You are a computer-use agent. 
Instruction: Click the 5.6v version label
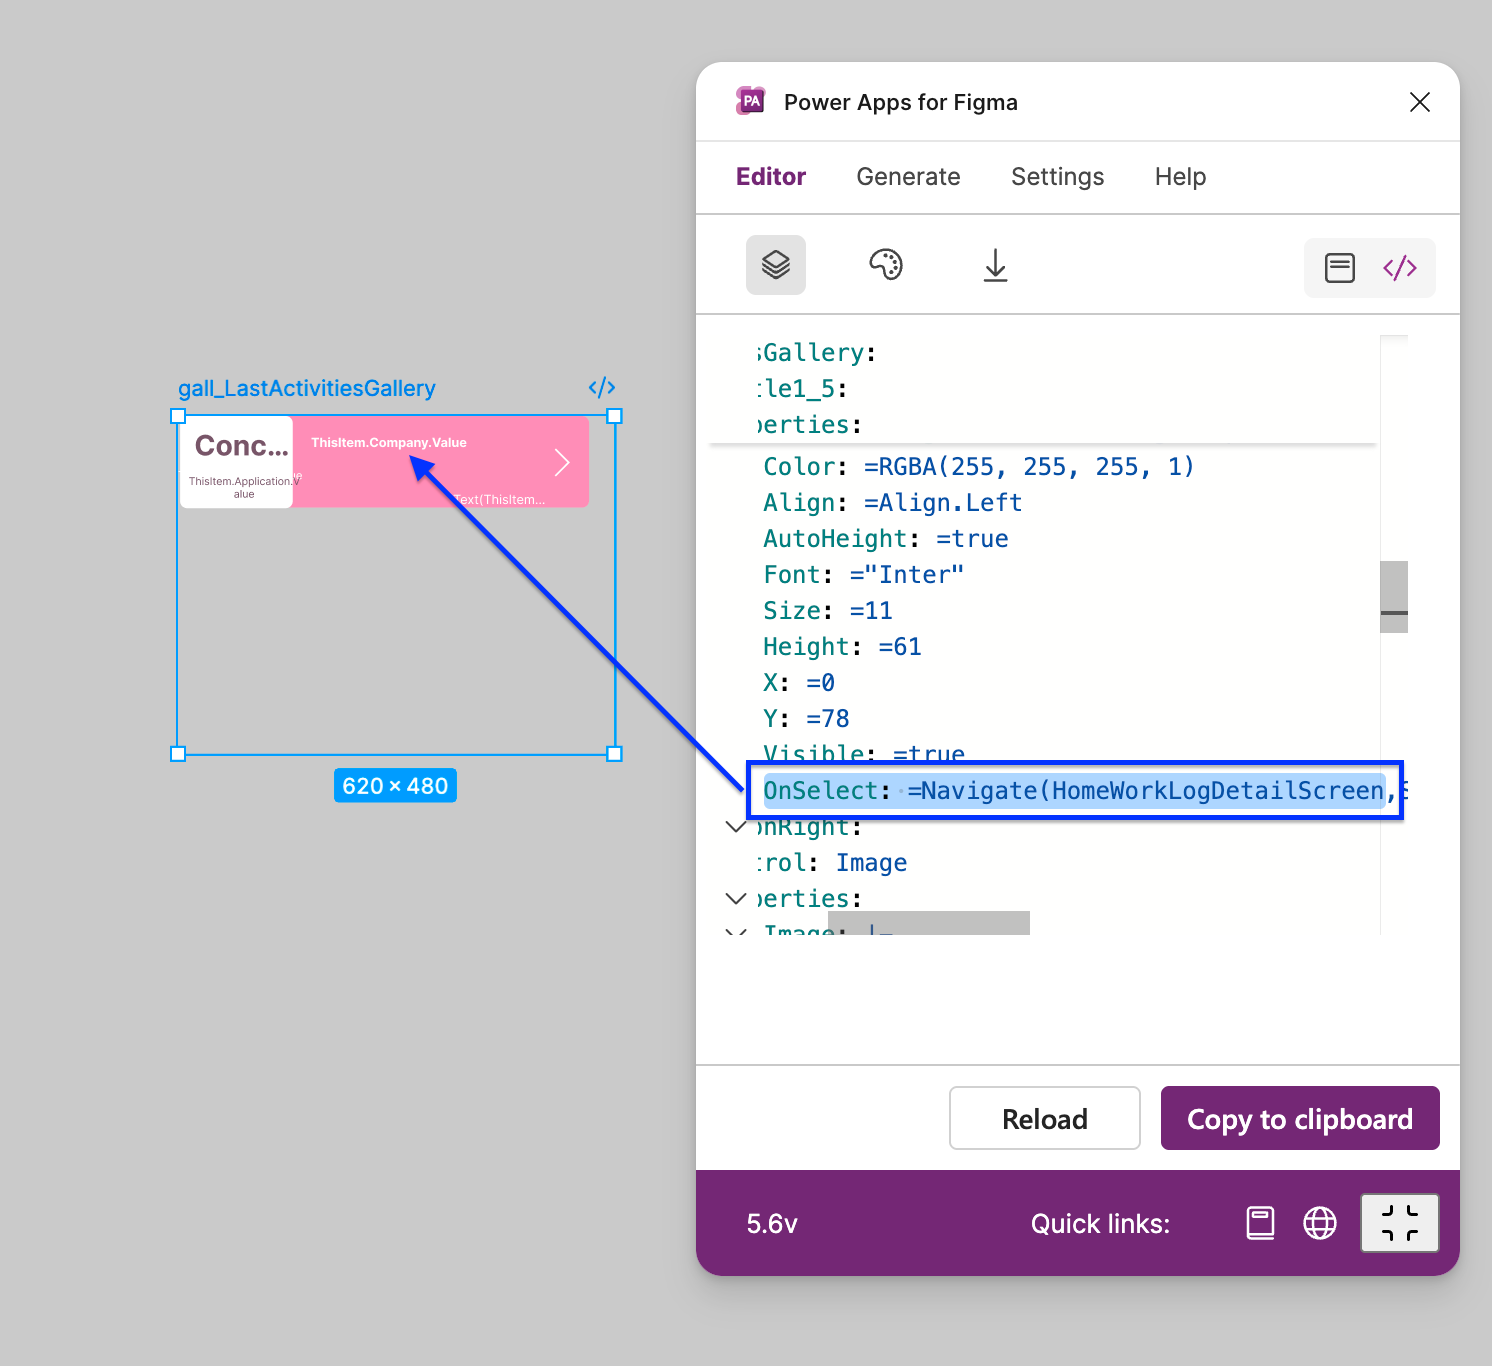[x=772, y=1224]
